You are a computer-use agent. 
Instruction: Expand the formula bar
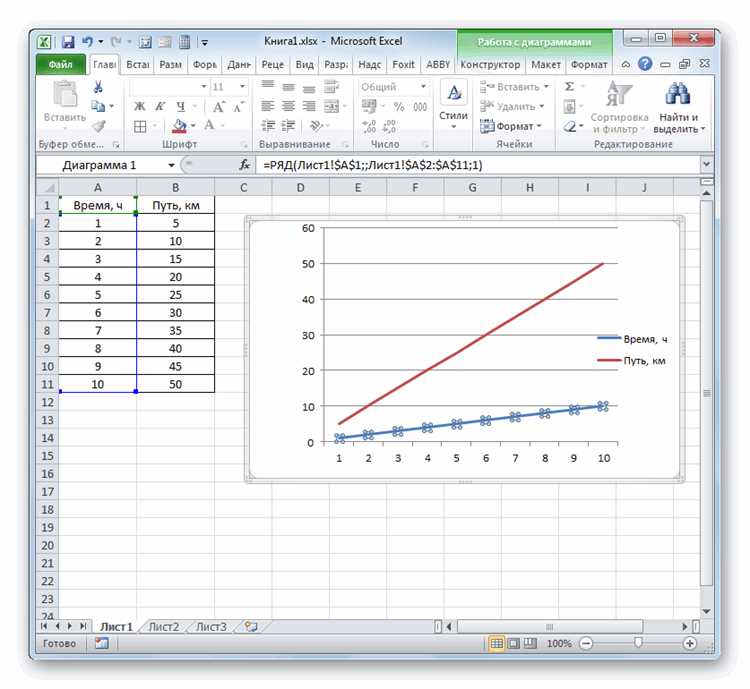(x=706, y=164)
